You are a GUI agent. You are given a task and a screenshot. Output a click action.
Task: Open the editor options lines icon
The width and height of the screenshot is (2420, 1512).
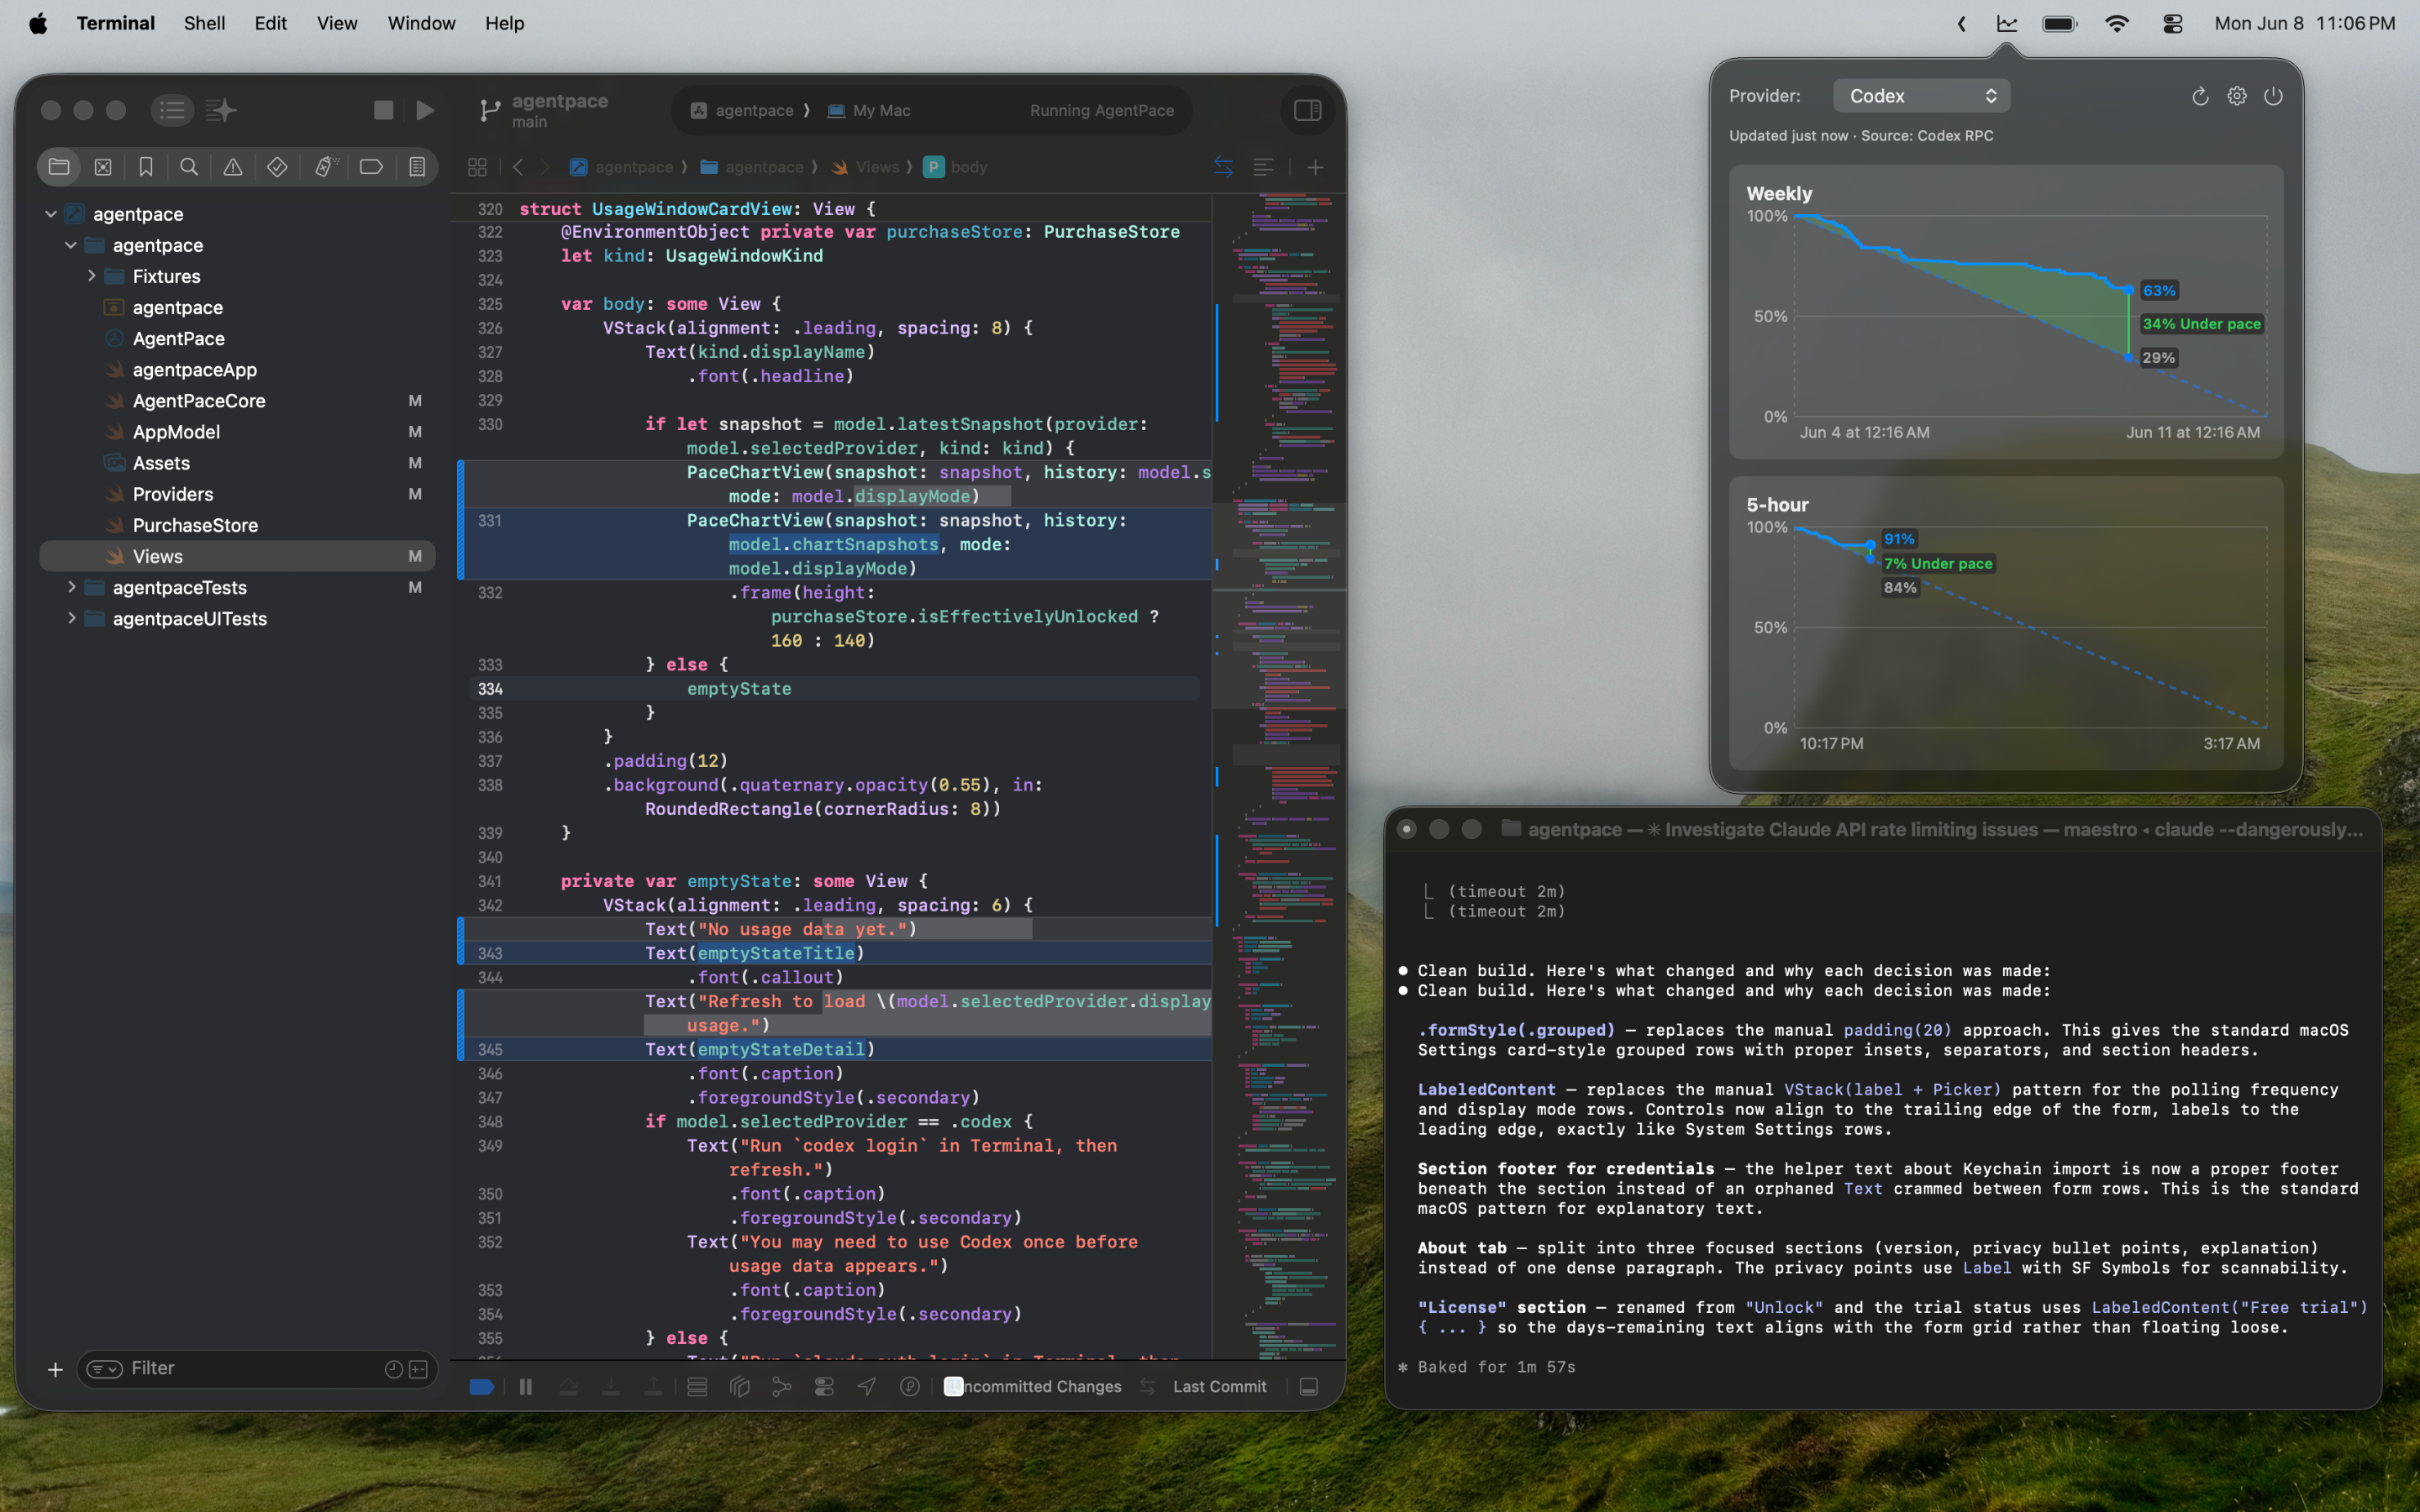1264,167
